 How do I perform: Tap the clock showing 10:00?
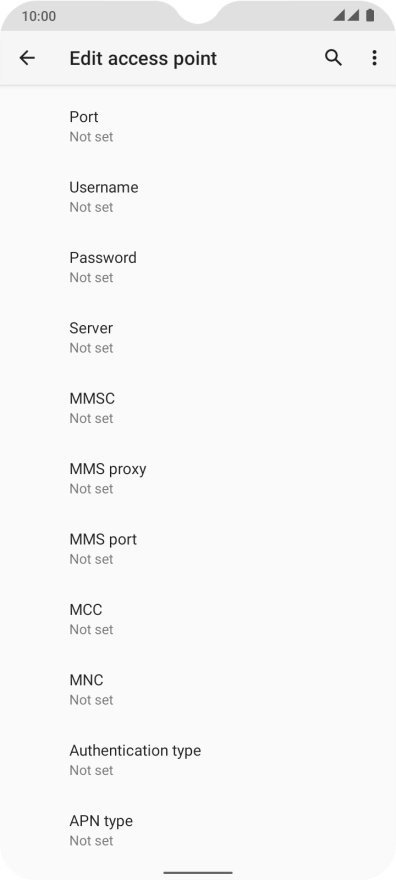[x=39, y=16]
